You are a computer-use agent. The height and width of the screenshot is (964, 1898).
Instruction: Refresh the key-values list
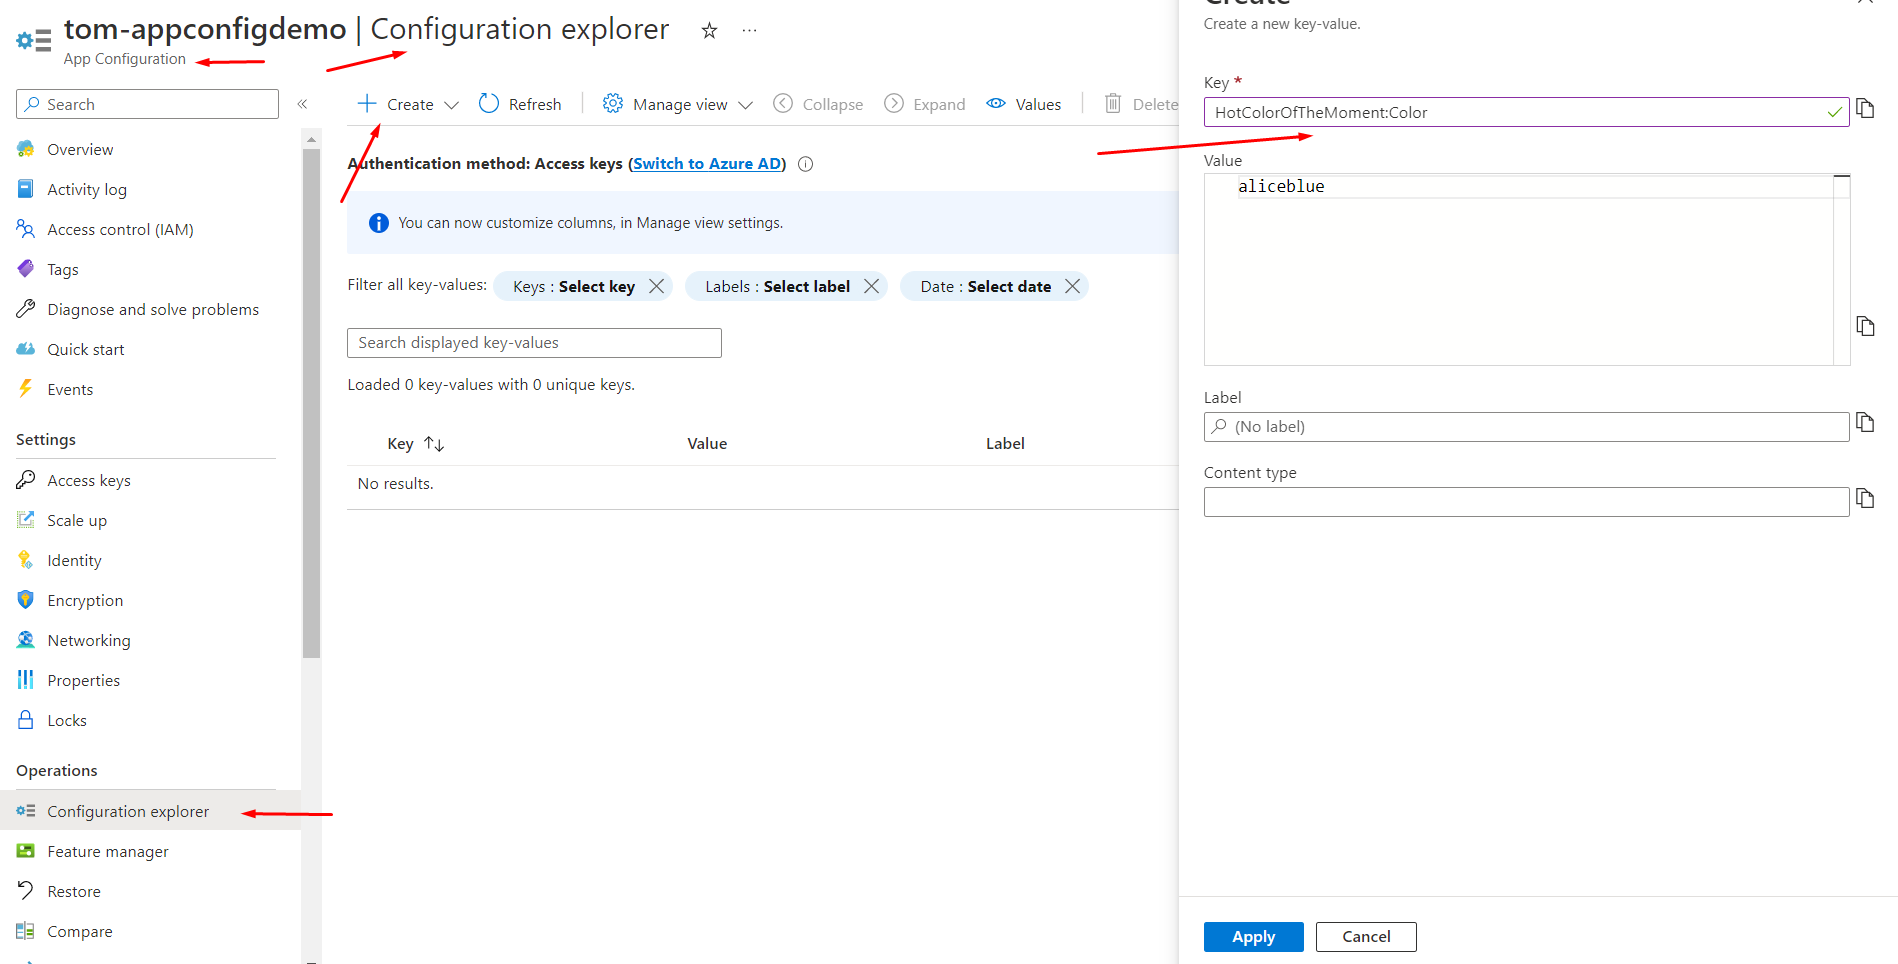coord(520,103)
